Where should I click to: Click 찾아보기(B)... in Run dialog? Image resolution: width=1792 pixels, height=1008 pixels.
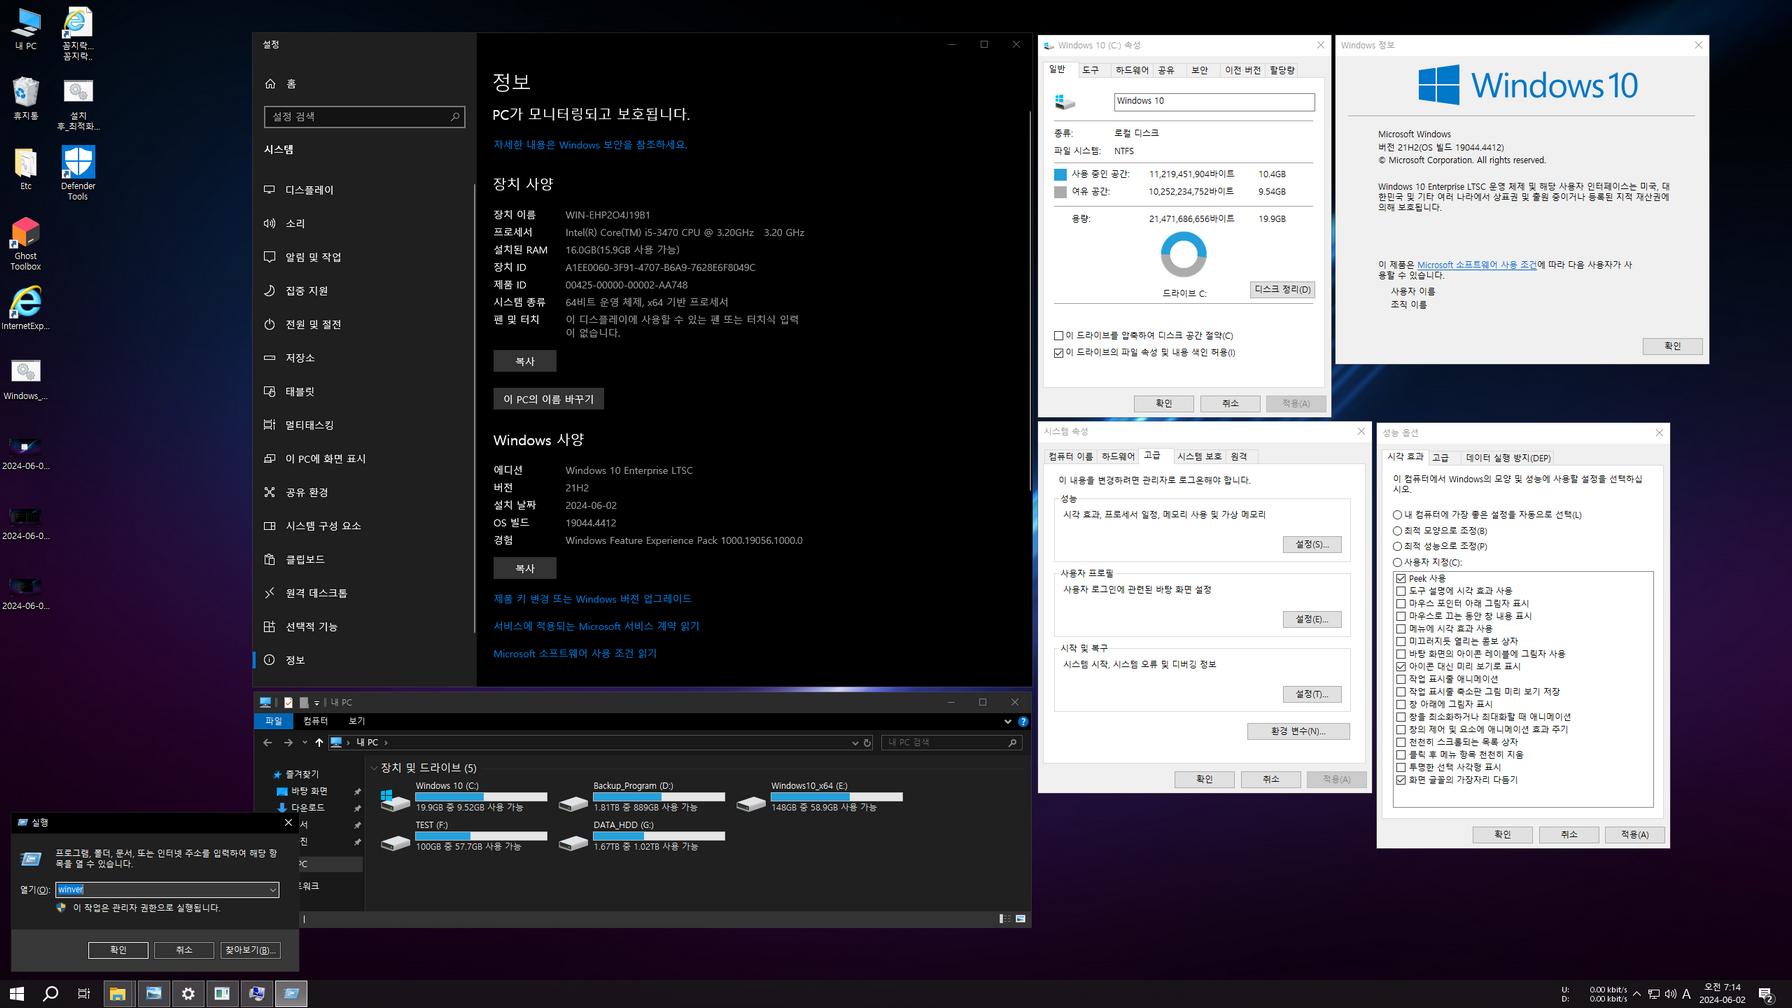coord(250,950)
